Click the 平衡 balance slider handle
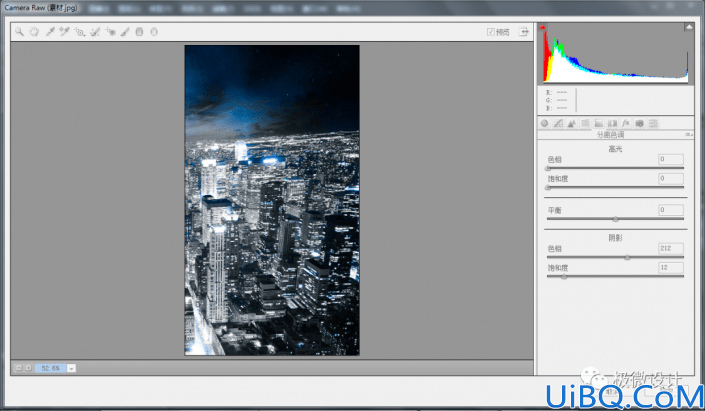 [616, 219]
